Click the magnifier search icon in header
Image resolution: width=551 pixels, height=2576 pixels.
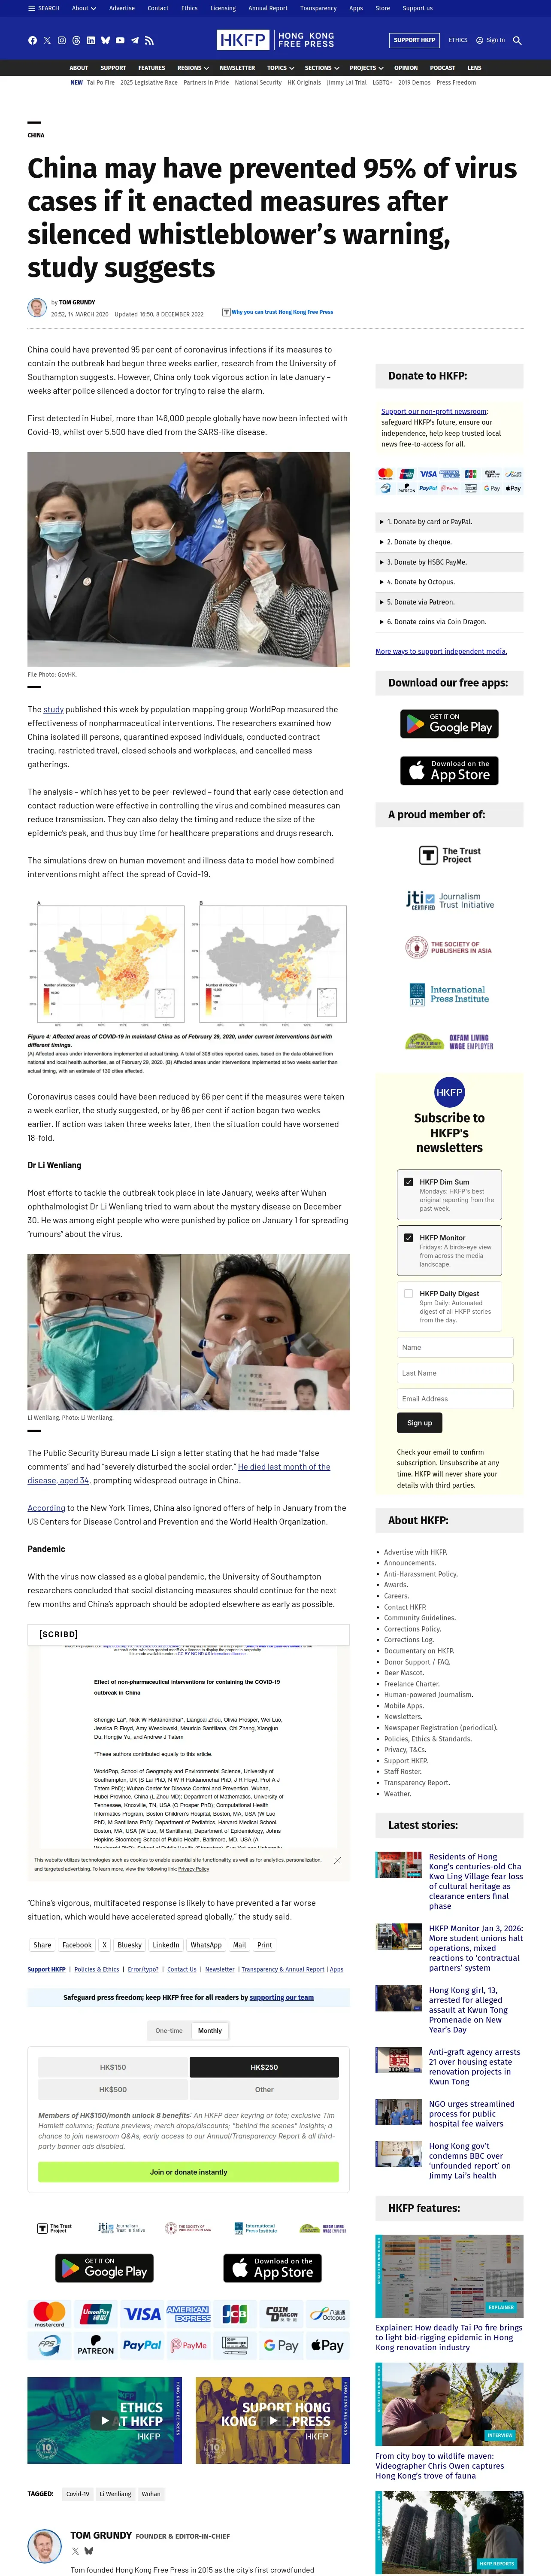click(517, 41)
